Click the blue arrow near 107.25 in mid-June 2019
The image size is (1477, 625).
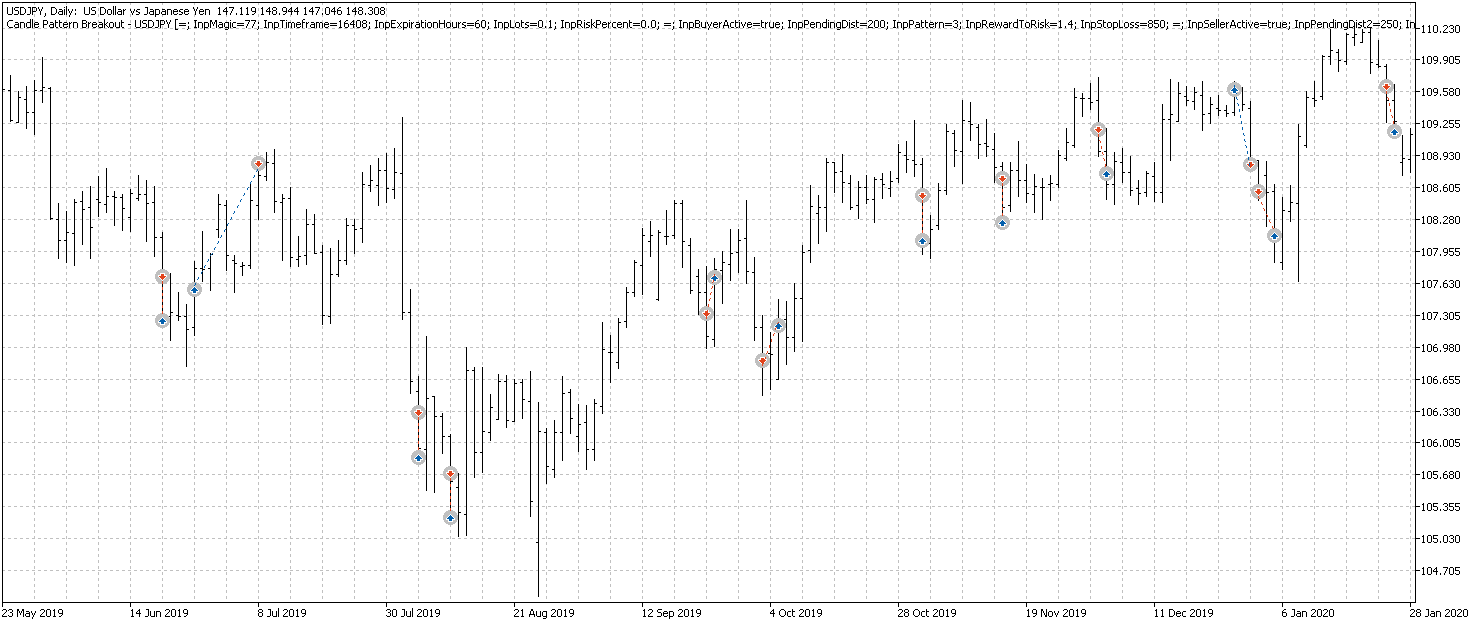(x=162, y=320)
